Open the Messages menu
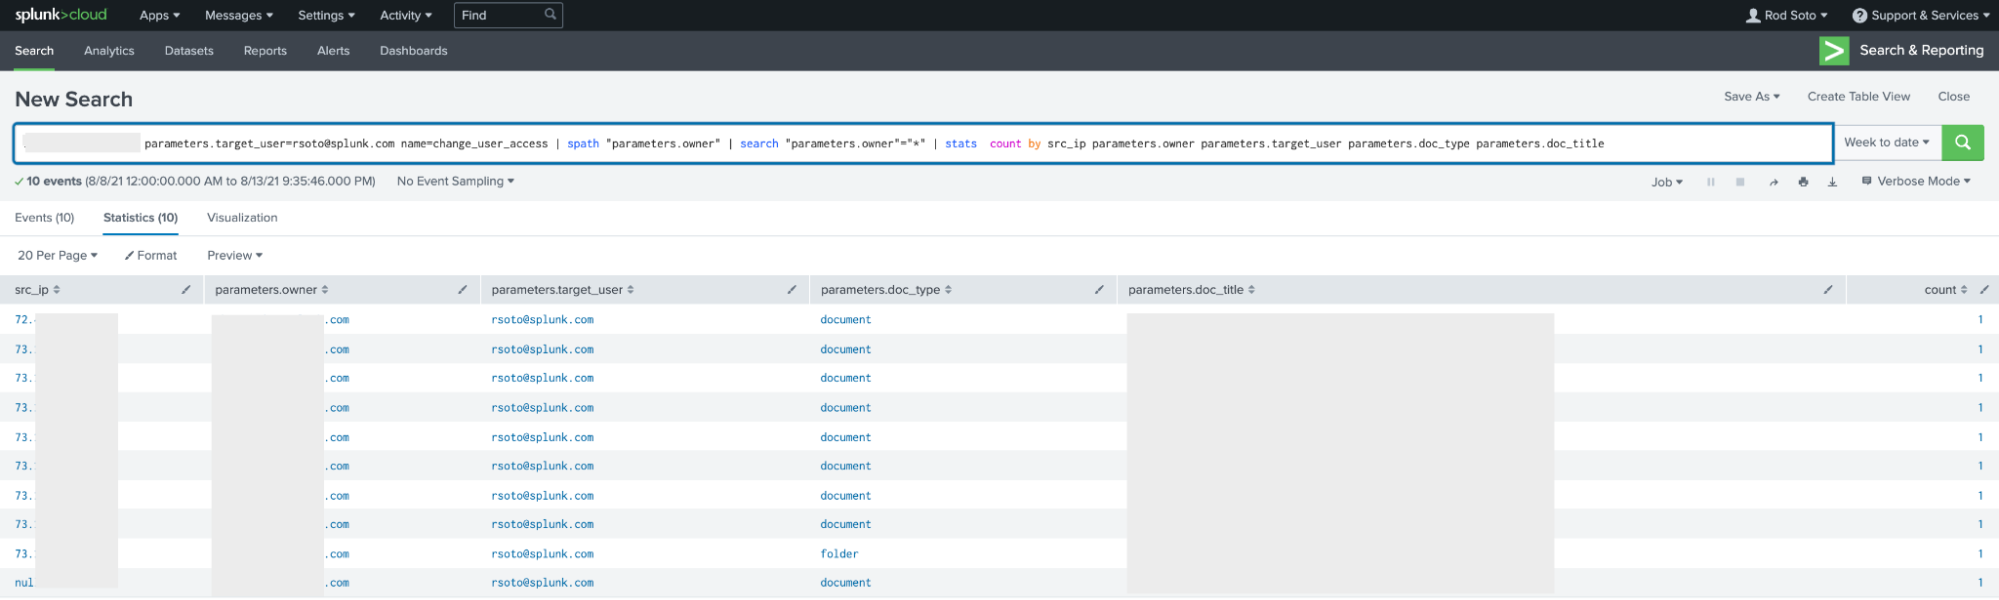The height and width of the screenshot is (600, 1999). (x=238, y=15)
